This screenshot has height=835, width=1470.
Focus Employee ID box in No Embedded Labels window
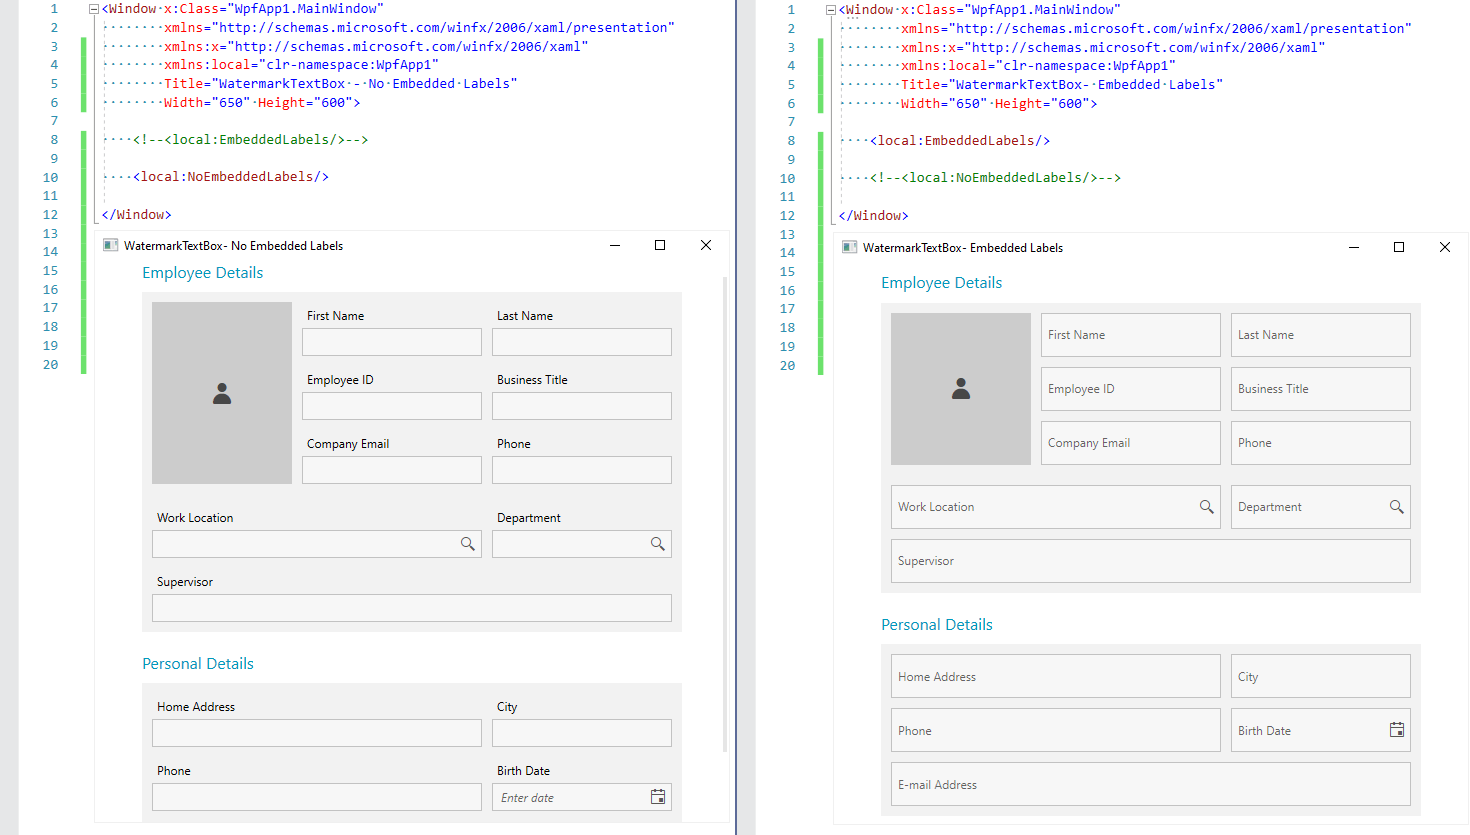392,406
